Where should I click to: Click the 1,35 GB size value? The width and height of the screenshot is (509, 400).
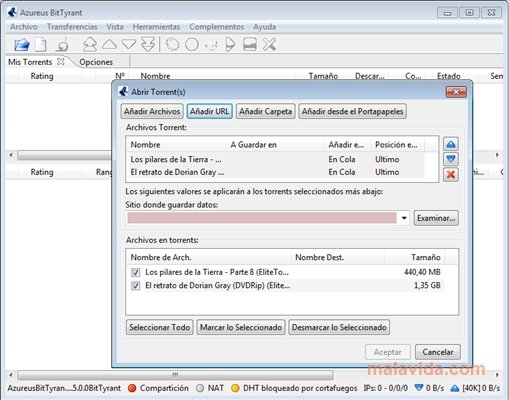point(427,286)
